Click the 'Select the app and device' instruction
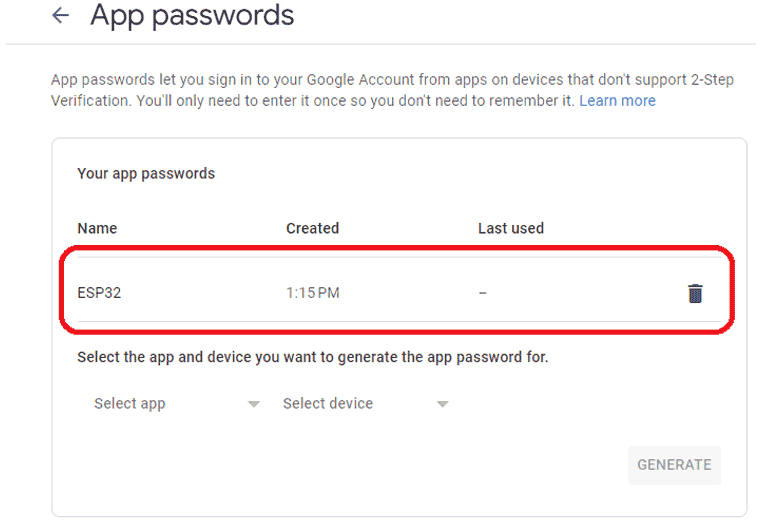This screenshot has height=529, width=770. point(312,357)
